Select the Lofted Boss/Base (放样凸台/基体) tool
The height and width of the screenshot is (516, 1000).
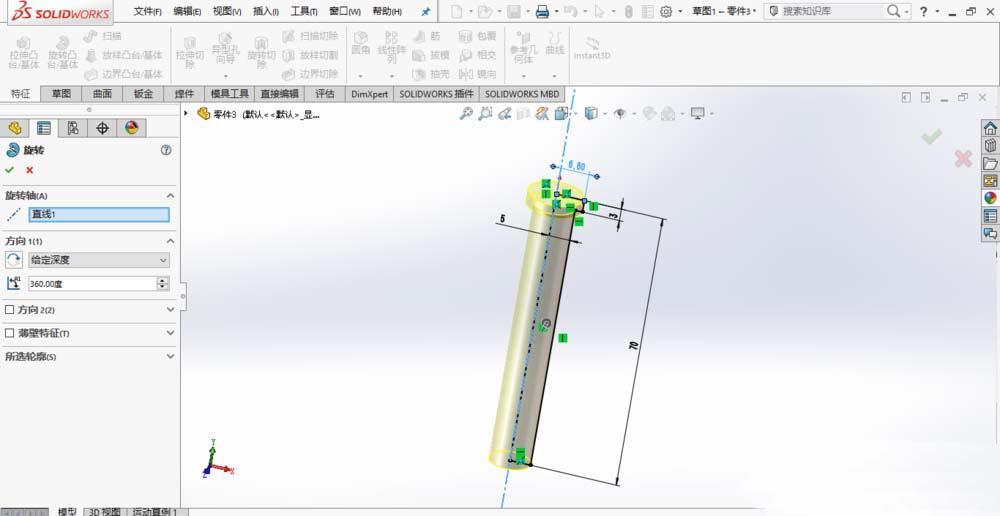click(x=124, y=55)
